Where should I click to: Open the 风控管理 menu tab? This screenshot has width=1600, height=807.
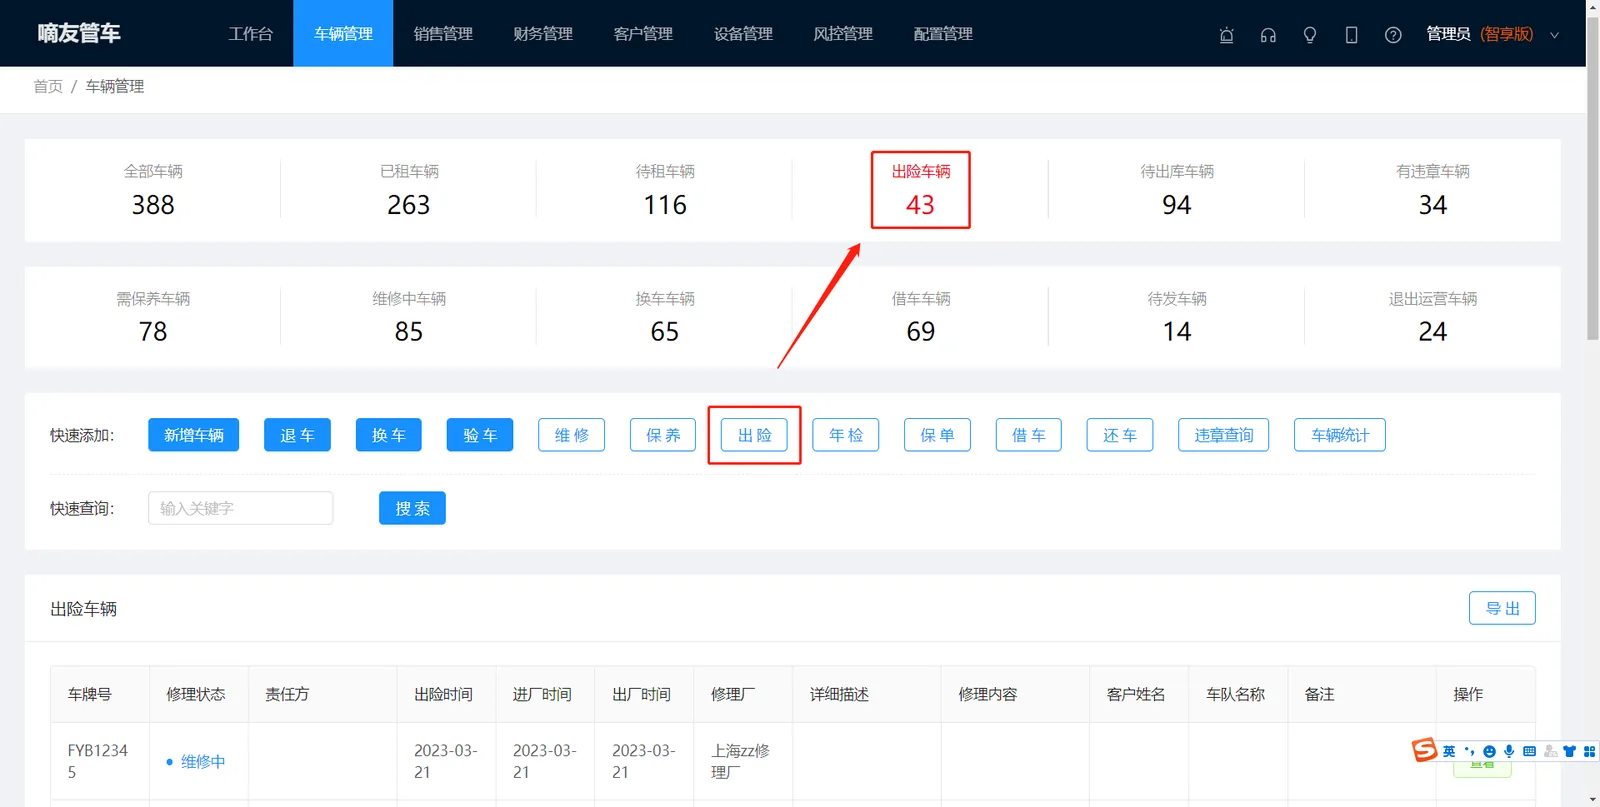pos(843,34)
